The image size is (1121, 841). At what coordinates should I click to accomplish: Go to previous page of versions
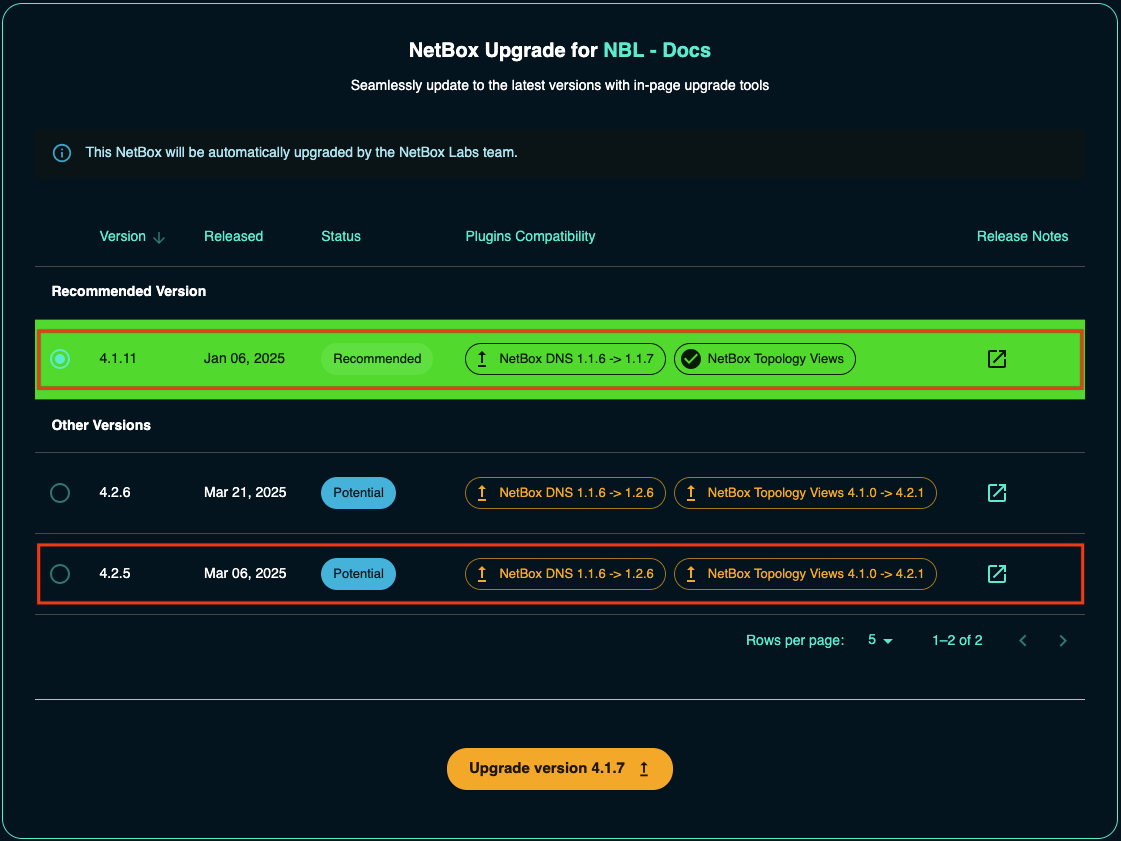pyautogui.click(x=1023, y=641)
